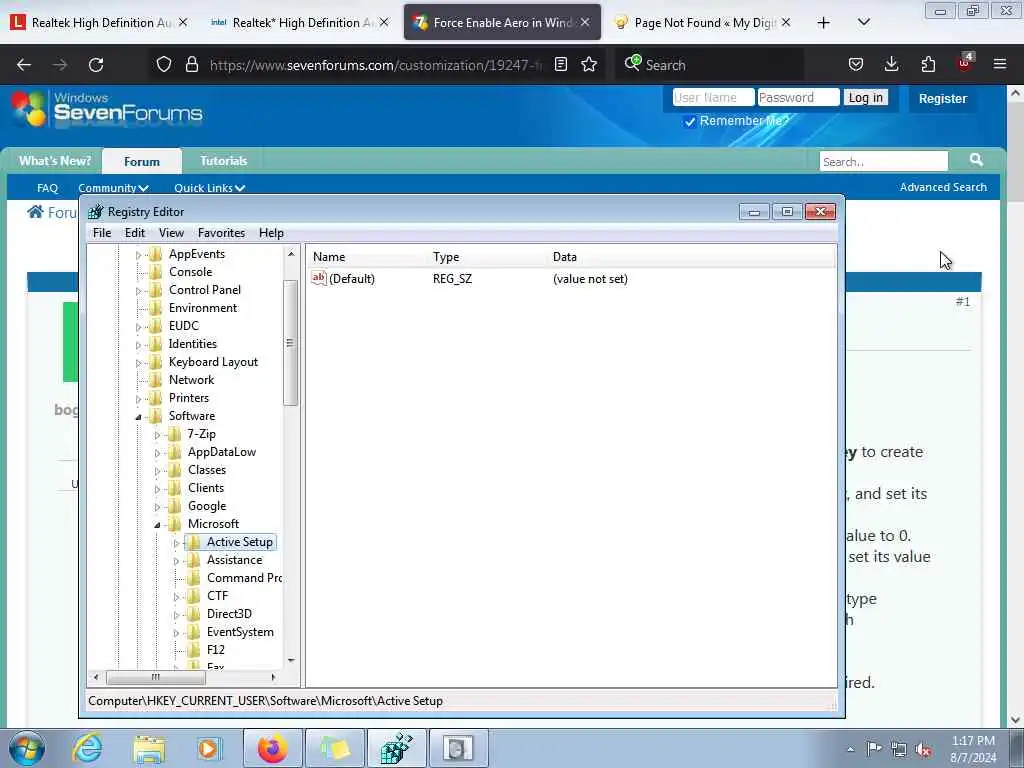The image size is (1024, 768).
Task: Open the list all tabs chevron
Action: (863, 22)
